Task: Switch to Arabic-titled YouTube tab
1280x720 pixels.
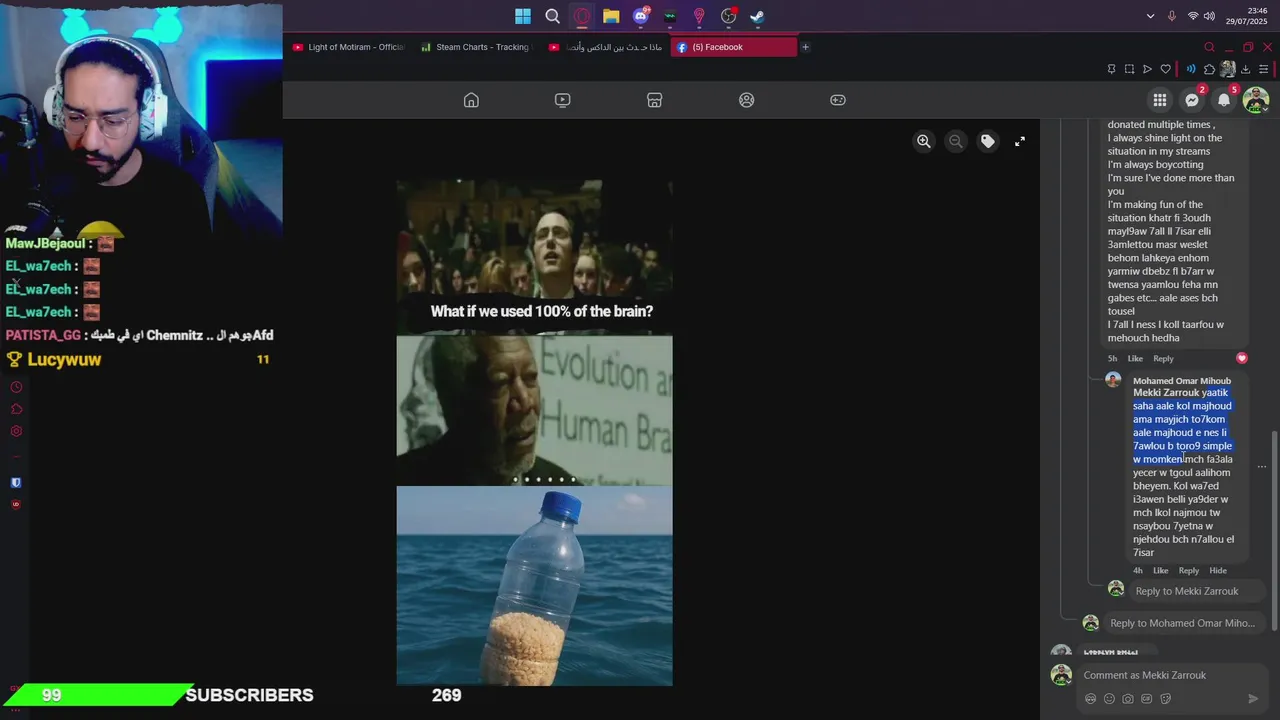Action: point(605,47)
